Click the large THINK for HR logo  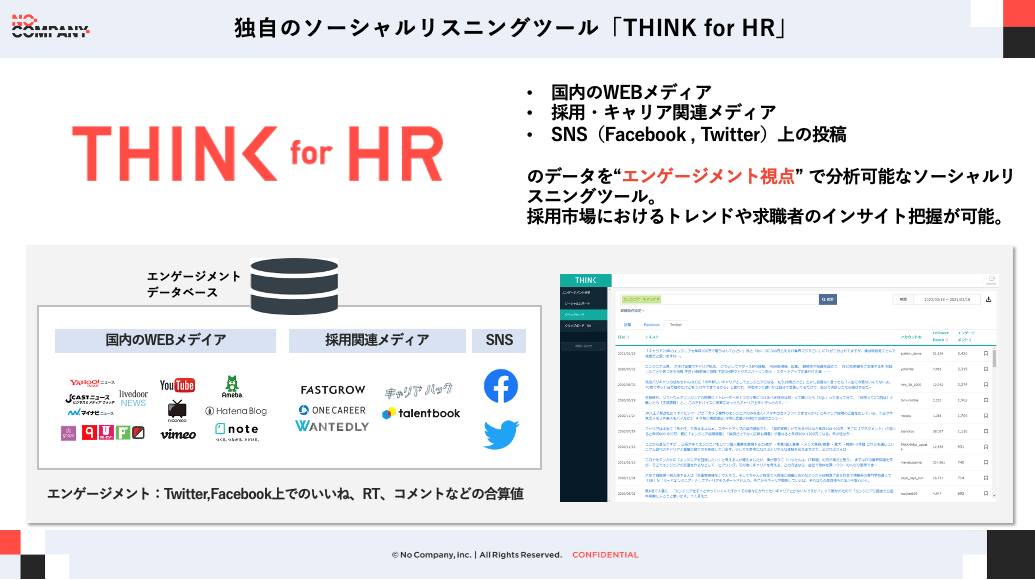click(257, 153)
